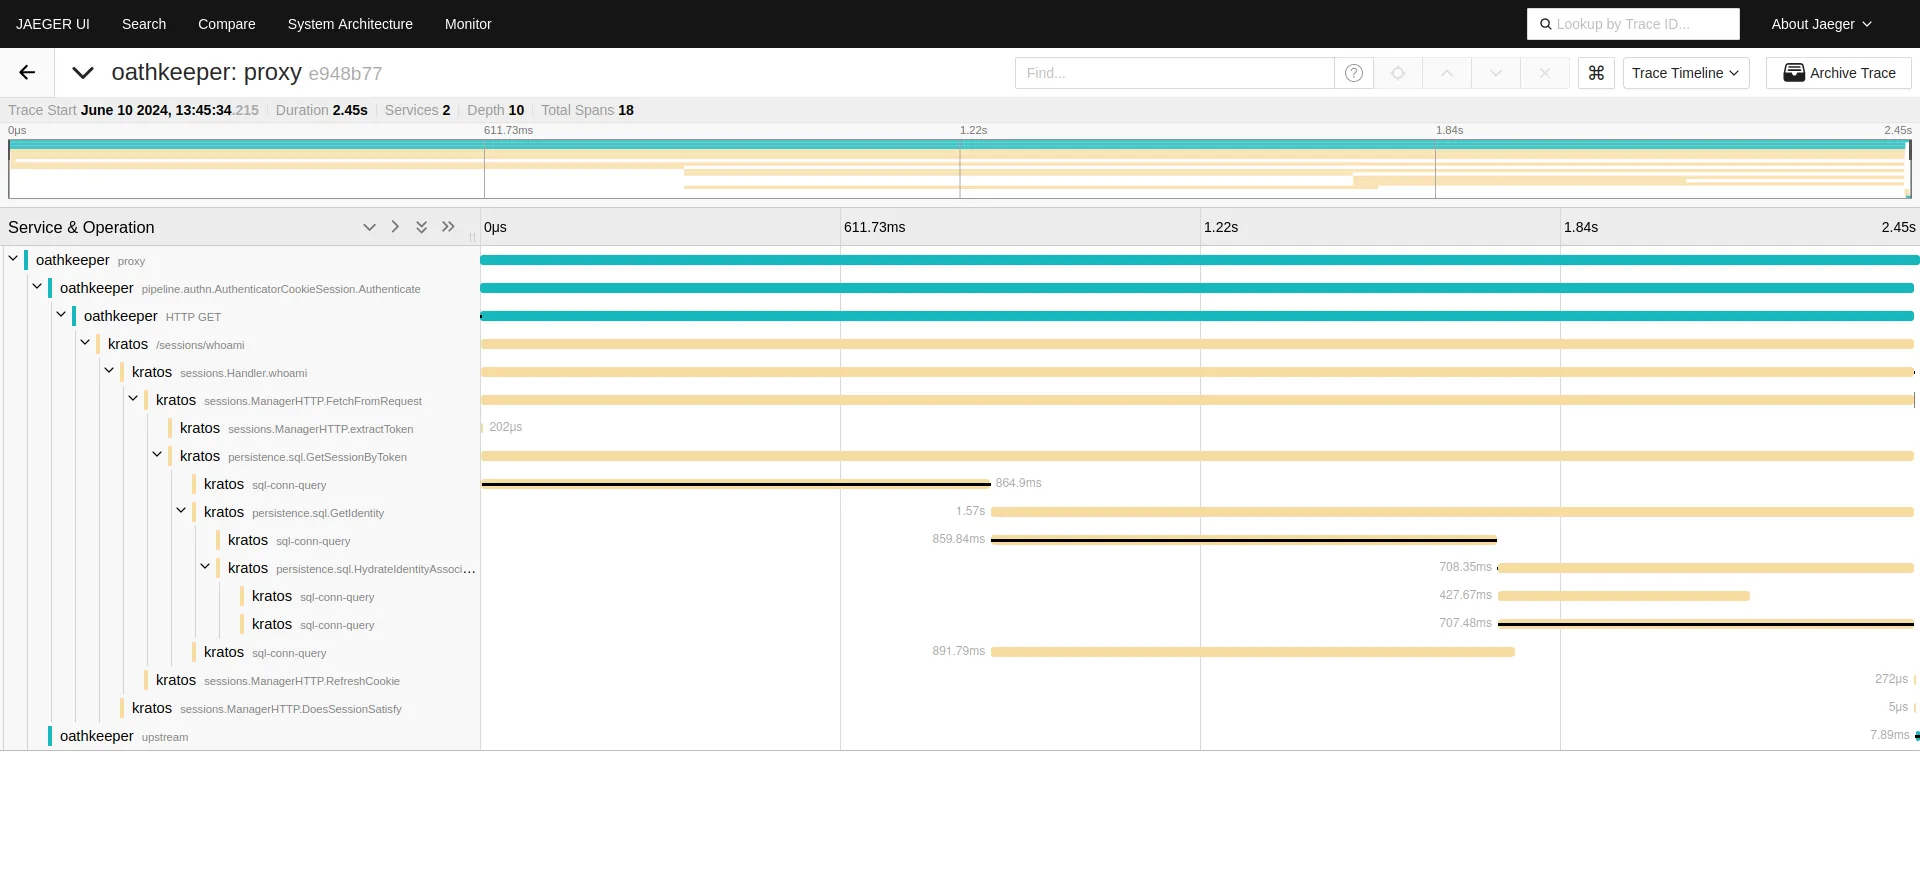Open the Trace Timeline view dropdown
1920x892 pixels.
(1685, 73)
